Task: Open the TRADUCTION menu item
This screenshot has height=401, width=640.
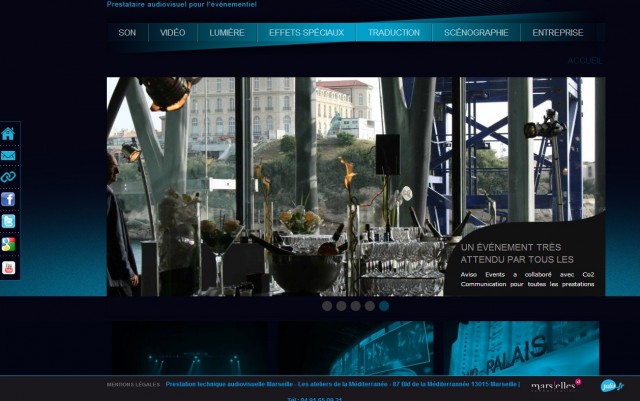Action: pyautogui.click(x=394, y=33)
